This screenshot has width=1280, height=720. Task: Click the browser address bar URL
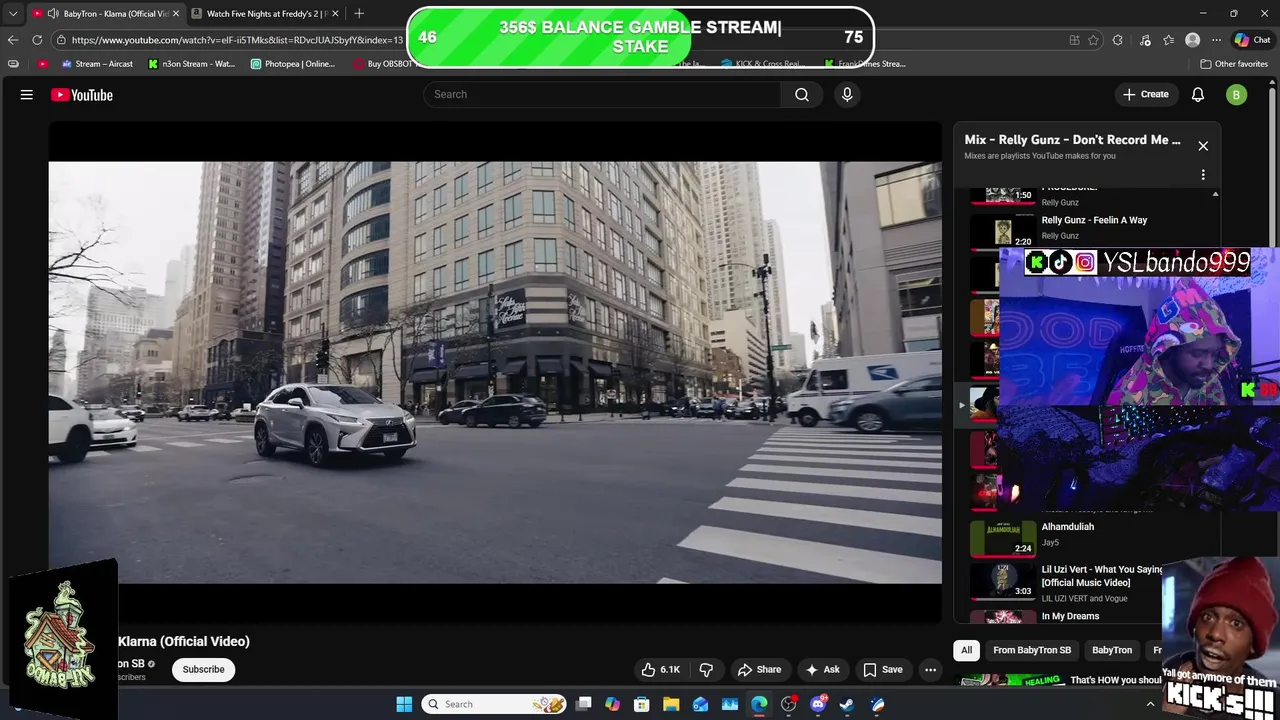point(236,40)
